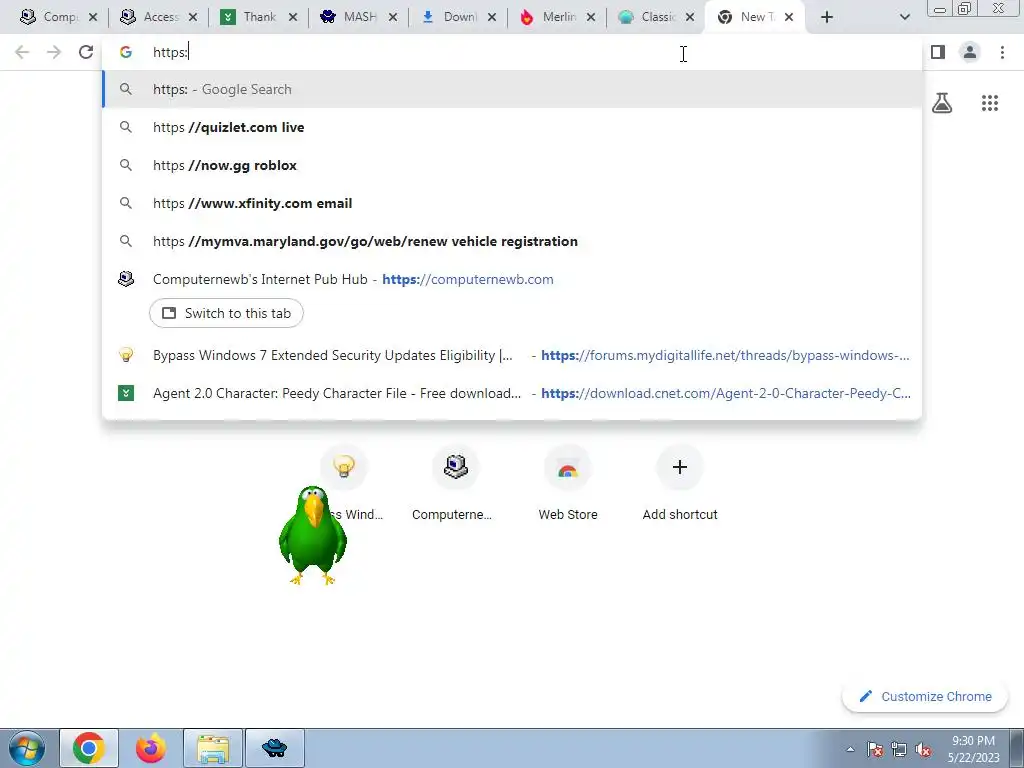Open the Computerne... shortcut tile
The width and height of the screenshot is (1024, 768).
[x=455, y=483]
